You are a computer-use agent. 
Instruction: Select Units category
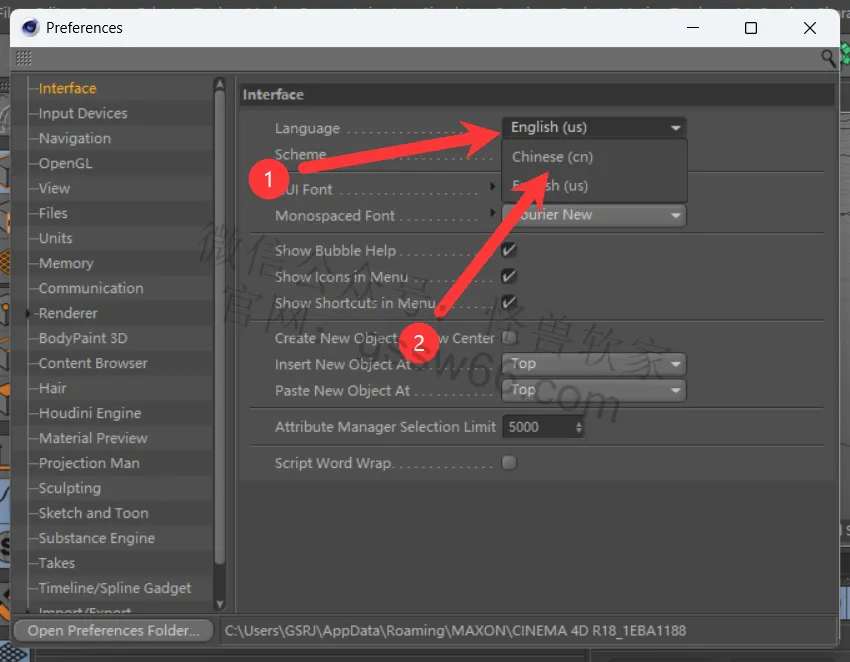pos(55,238)
